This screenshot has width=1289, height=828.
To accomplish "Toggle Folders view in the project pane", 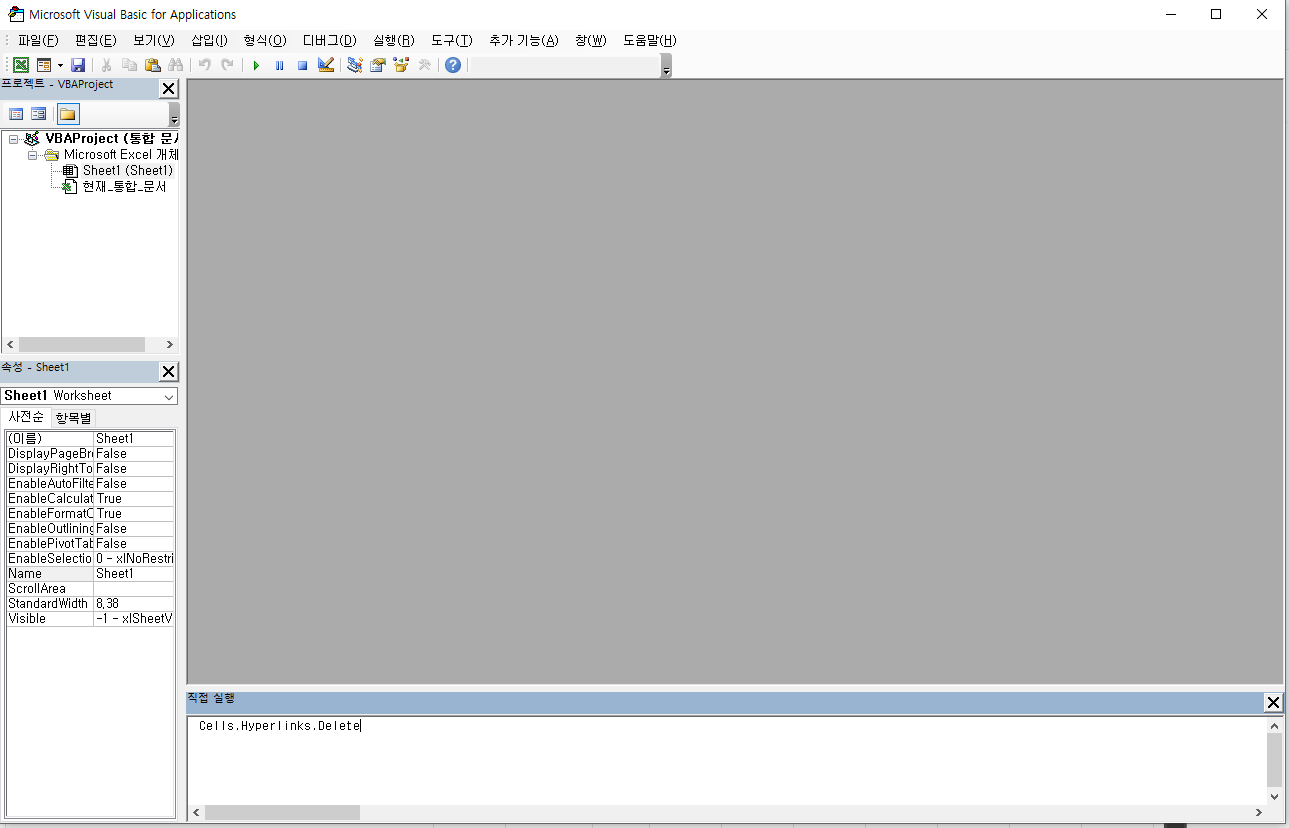I will pos(67,114).
